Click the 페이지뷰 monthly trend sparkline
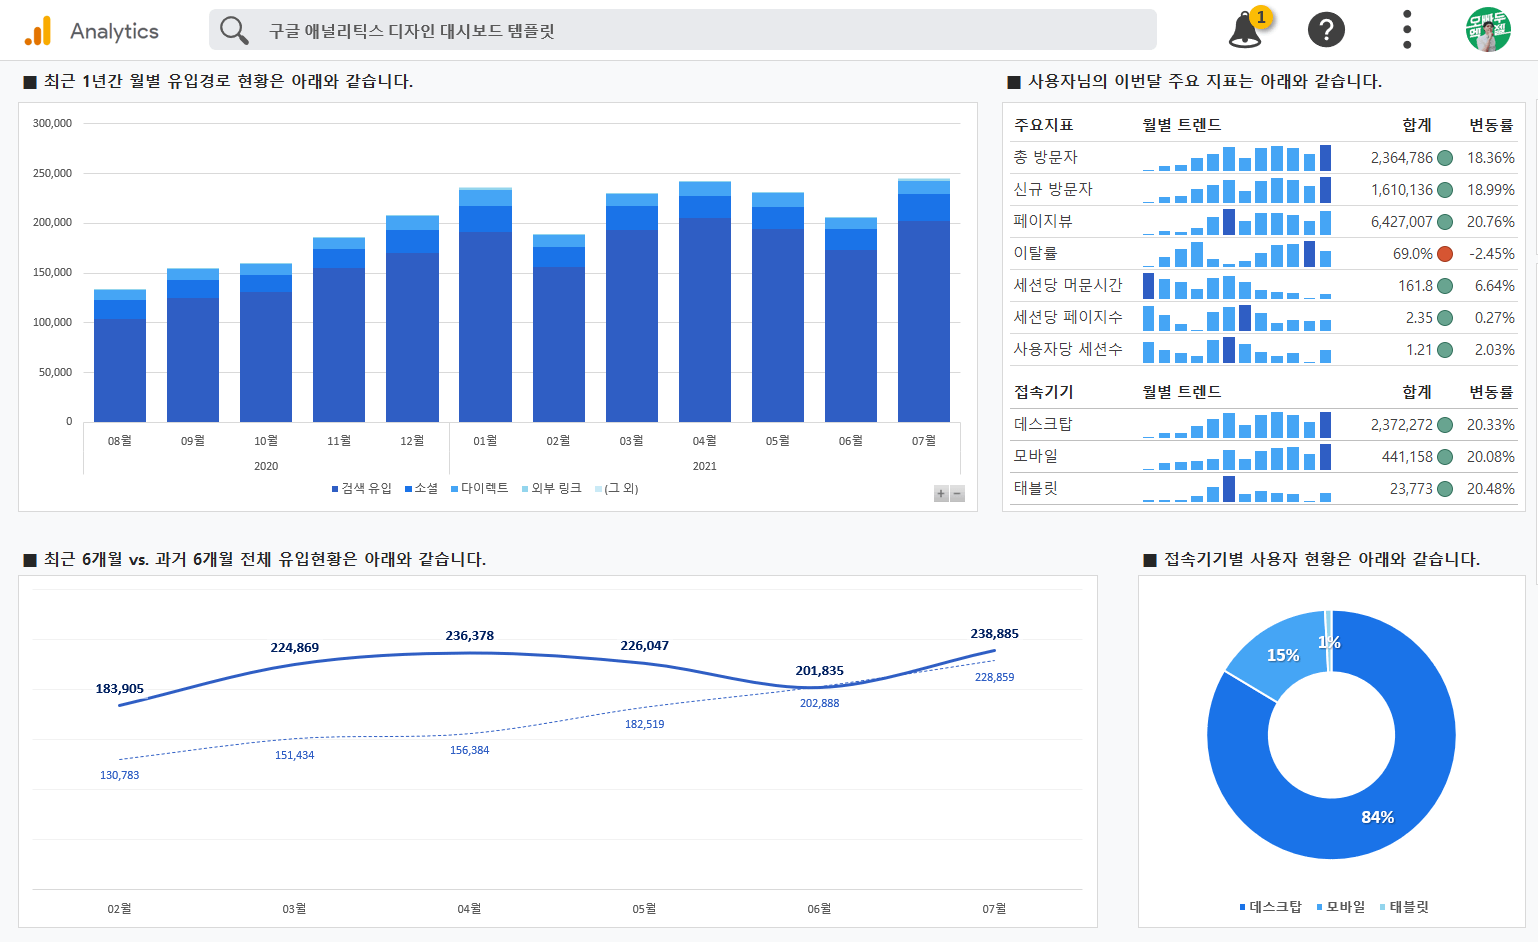This screenshot has height=942, width=1538. [1237, 222]
